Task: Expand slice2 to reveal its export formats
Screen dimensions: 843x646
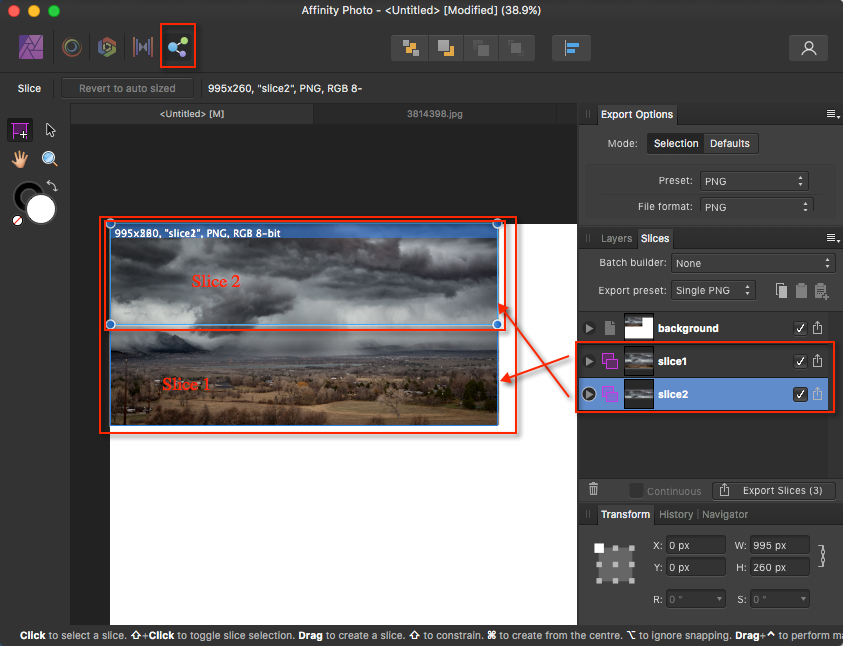Action: tap(589, 394)
